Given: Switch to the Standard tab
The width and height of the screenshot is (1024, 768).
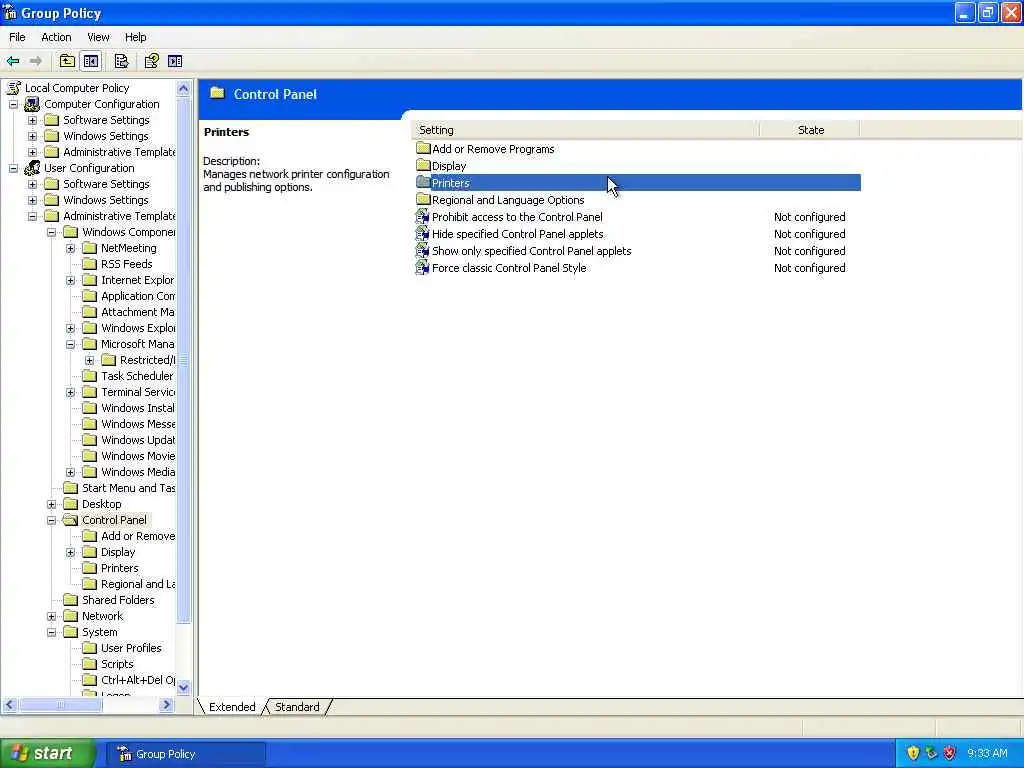Looking at the screenshot, I should point(297,707).
